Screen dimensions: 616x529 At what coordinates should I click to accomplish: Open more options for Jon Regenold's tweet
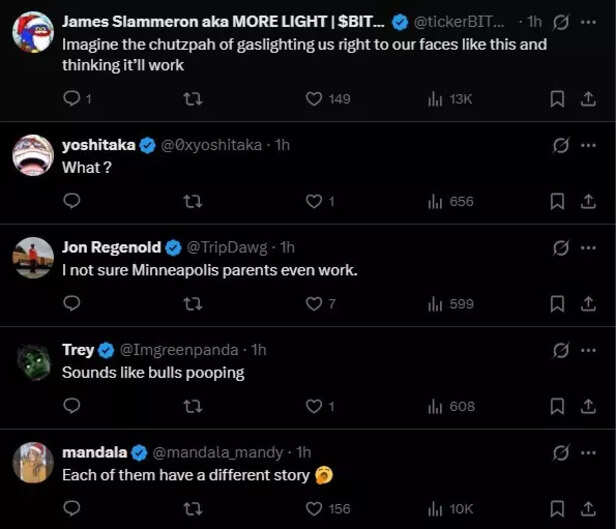point(588,247)
